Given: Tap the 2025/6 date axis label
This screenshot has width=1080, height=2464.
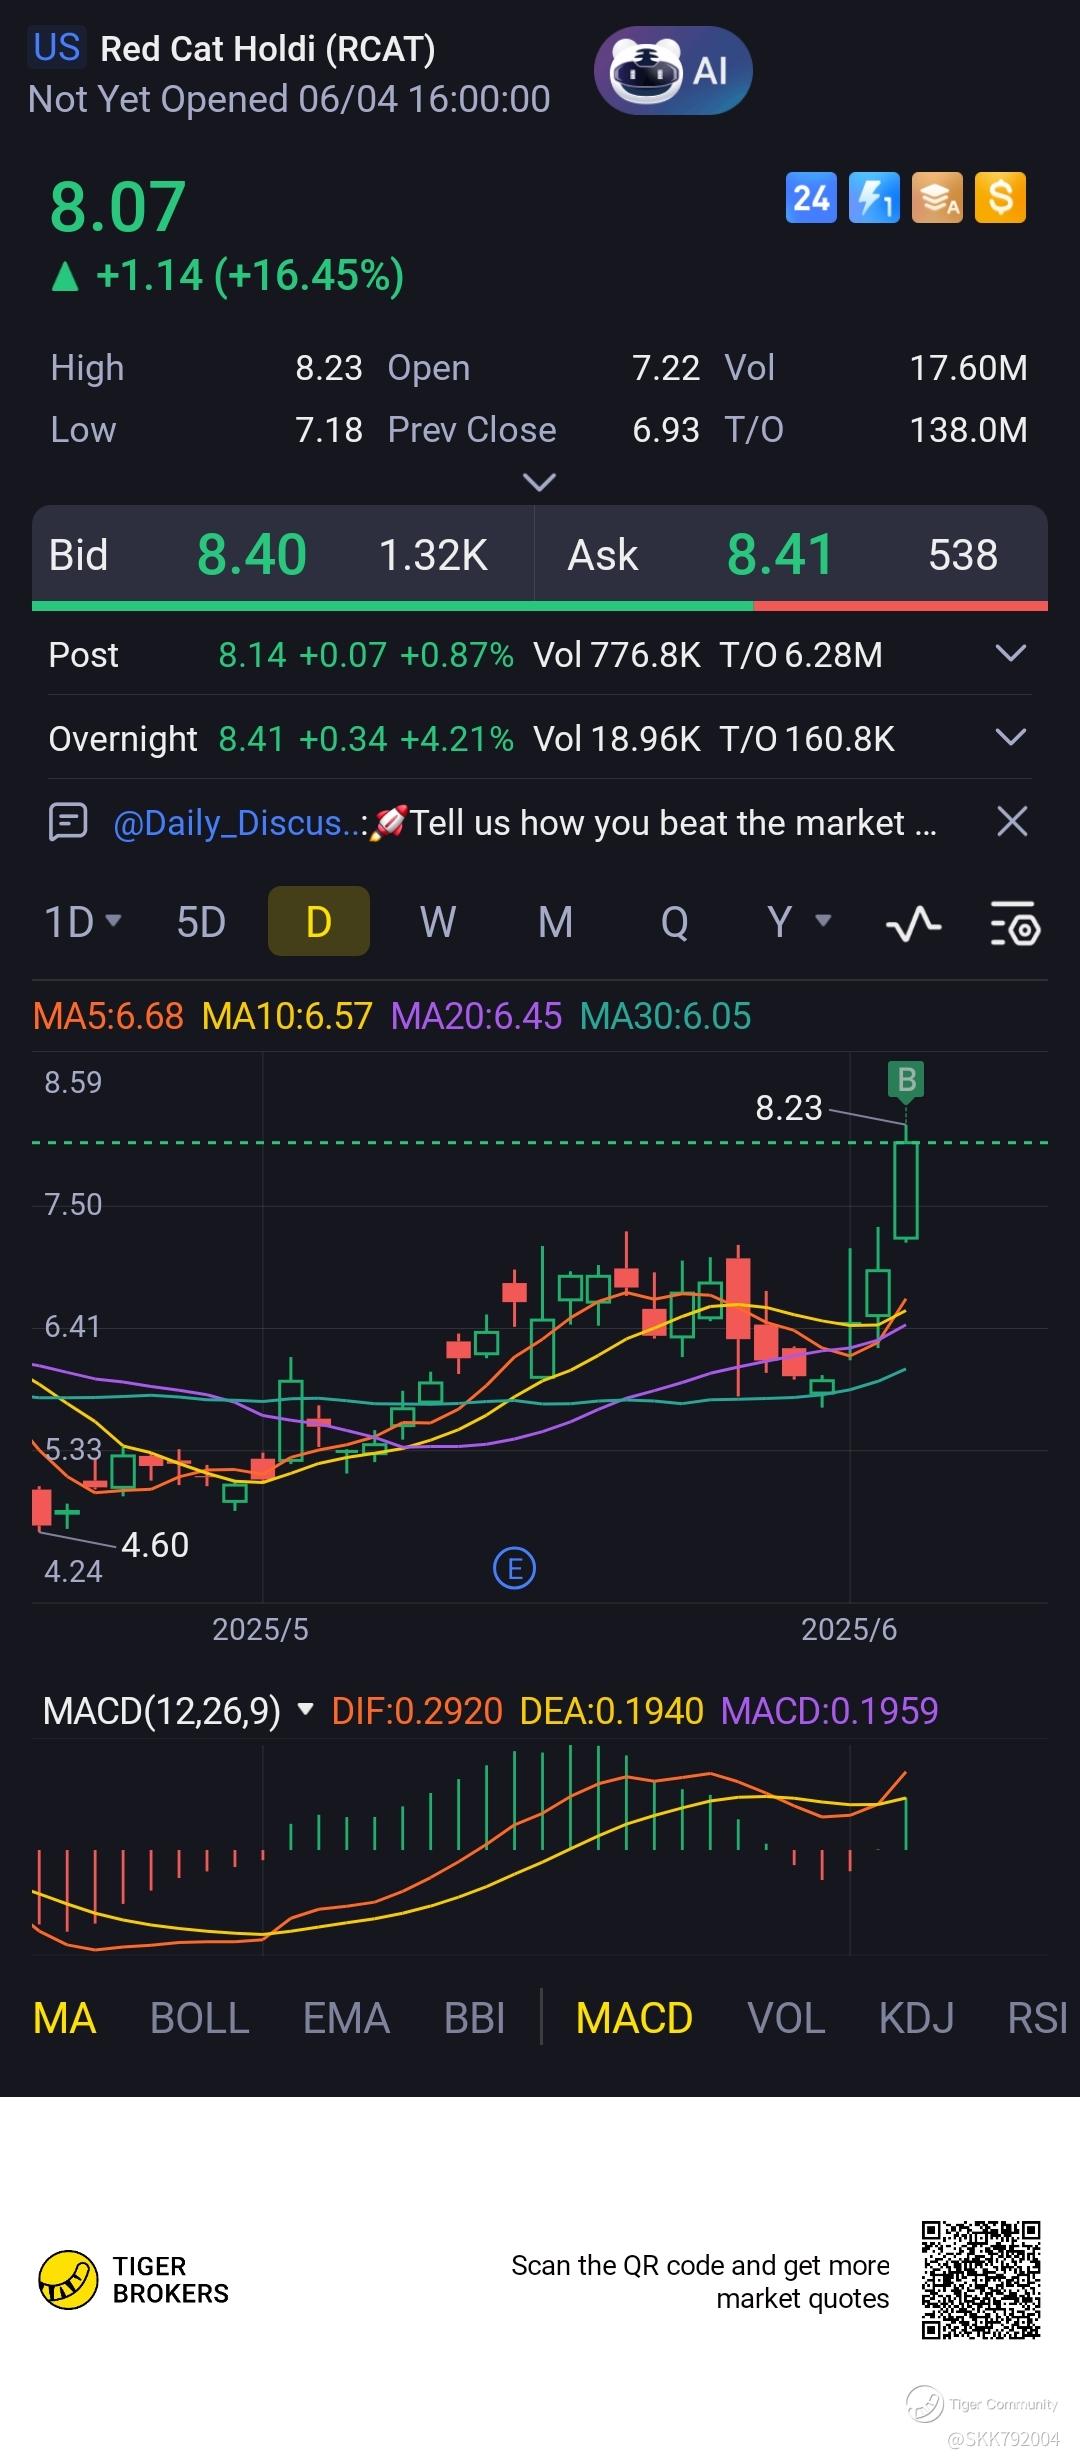Looking at the screenshot, I should 849,1629.
